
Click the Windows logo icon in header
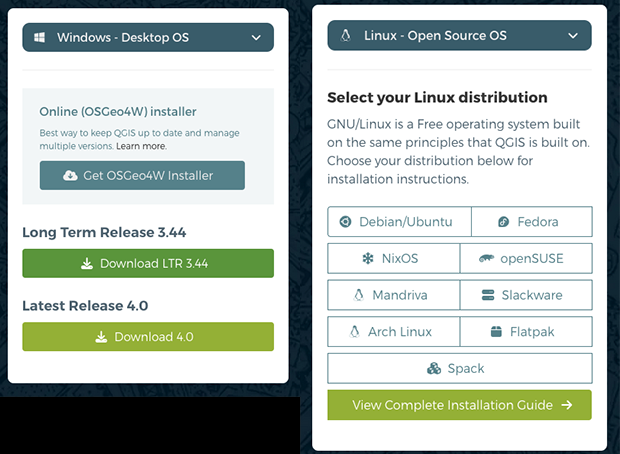point(41,38)
